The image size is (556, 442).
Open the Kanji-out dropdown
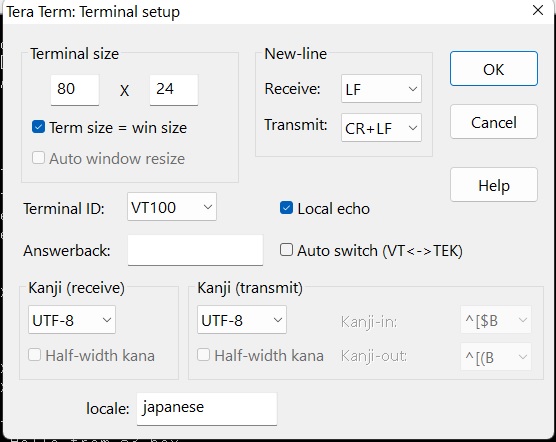click(x=496, y=357)
